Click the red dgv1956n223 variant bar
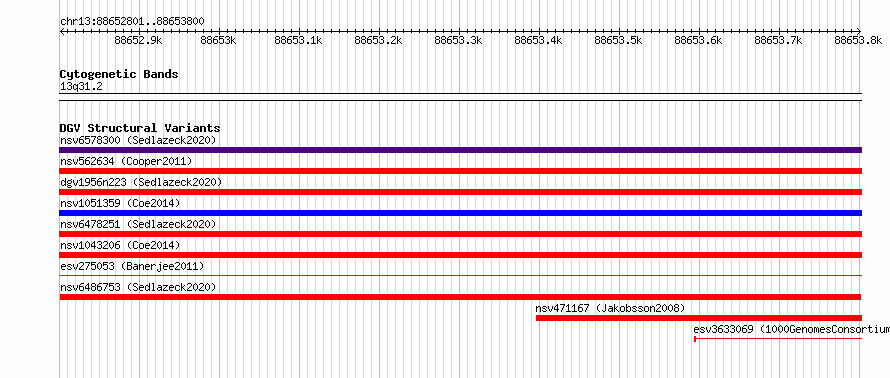890x378 pixels. coord(460,192)
